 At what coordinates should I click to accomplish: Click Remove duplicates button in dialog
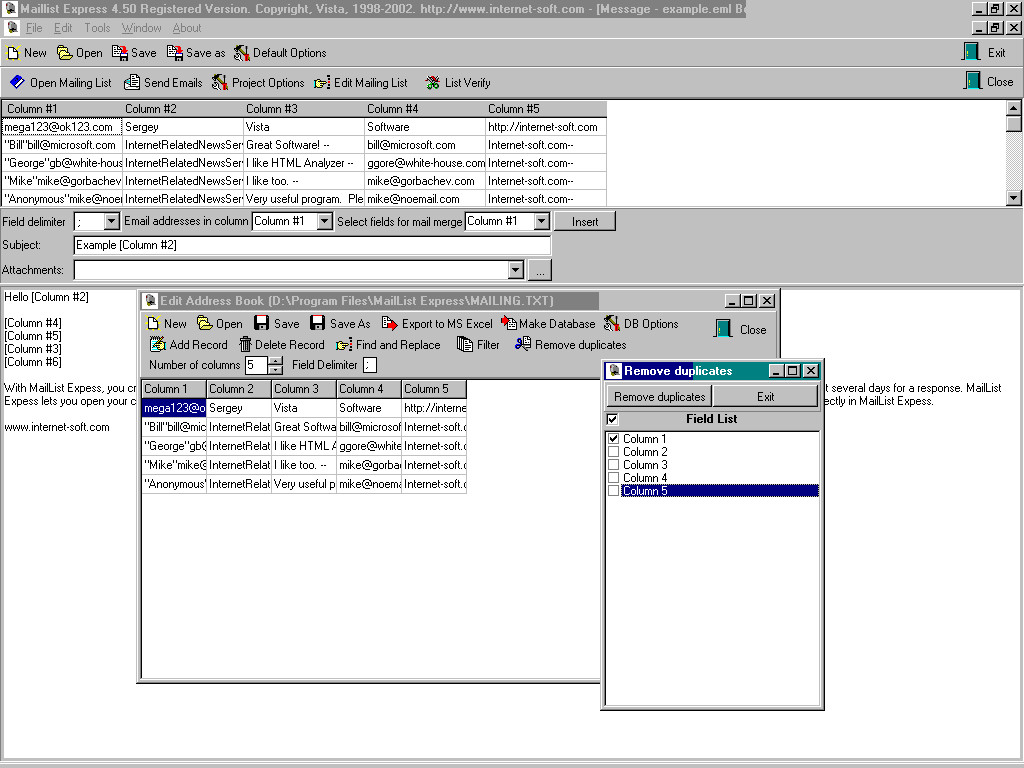660,397
